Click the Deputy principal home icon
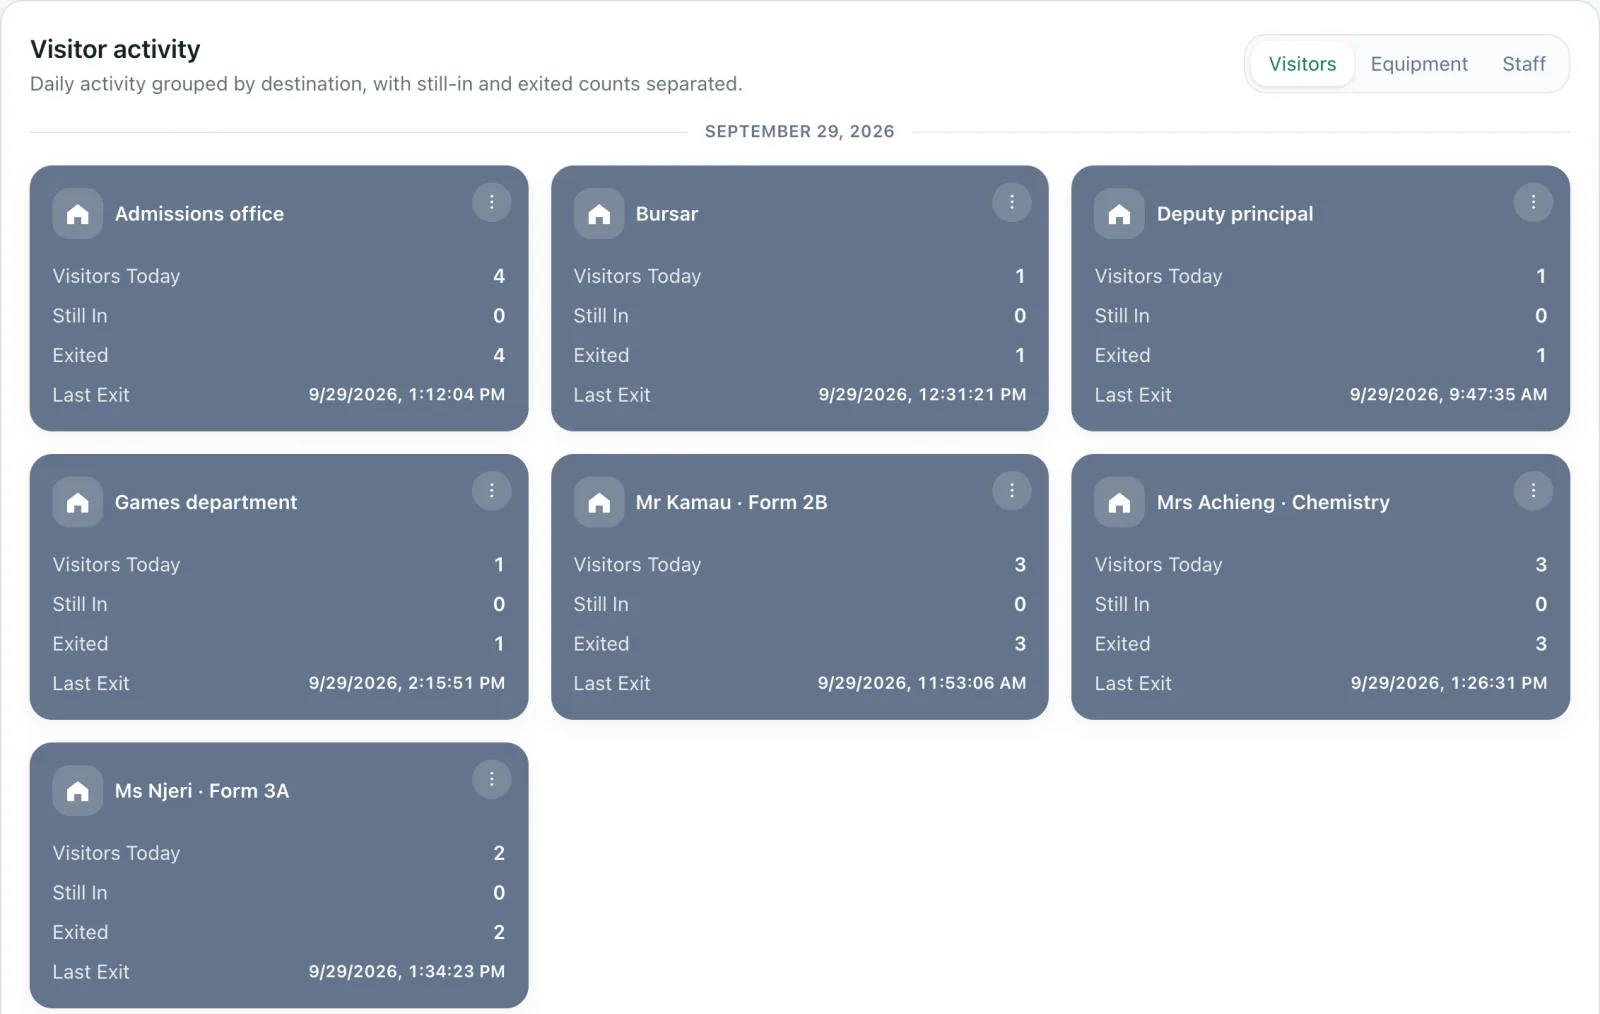The height and width of the screenshot is (1014, 1600). click(1120, 214)
